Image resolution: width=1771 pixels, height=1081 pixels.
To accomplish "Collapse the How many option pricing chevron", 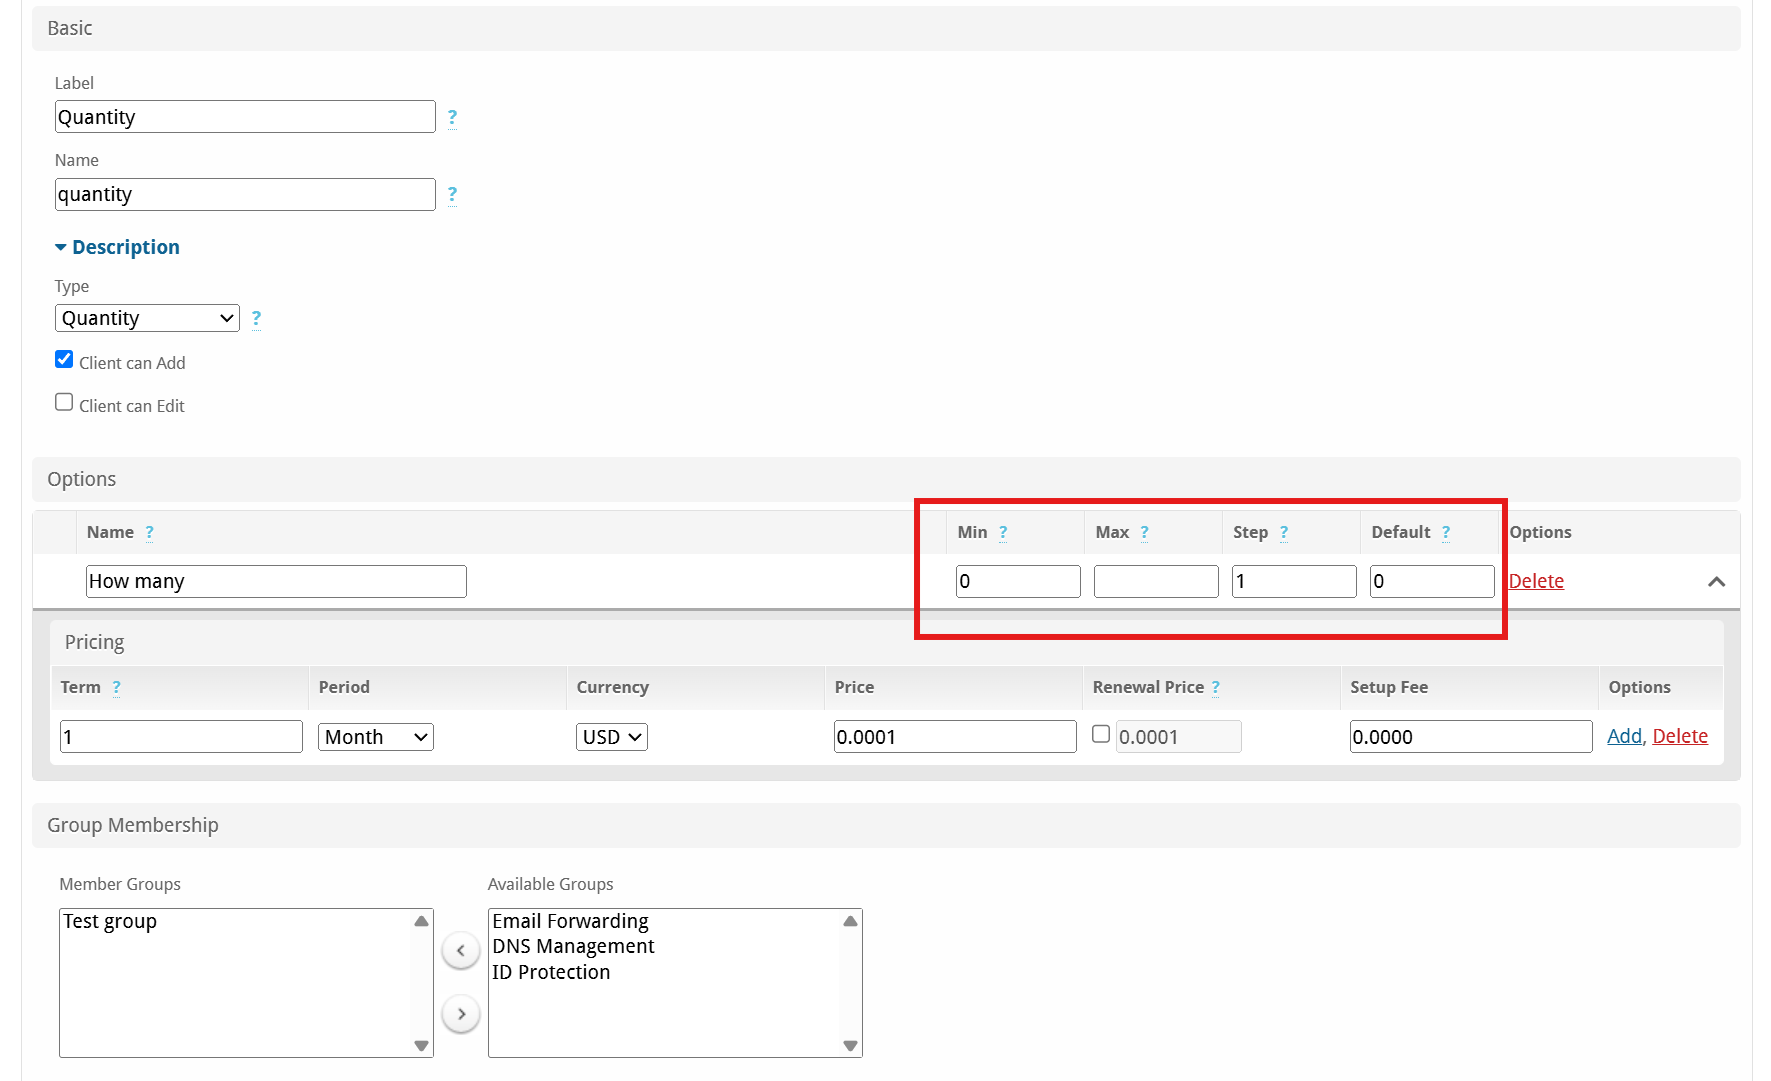I will point(1716,581).
